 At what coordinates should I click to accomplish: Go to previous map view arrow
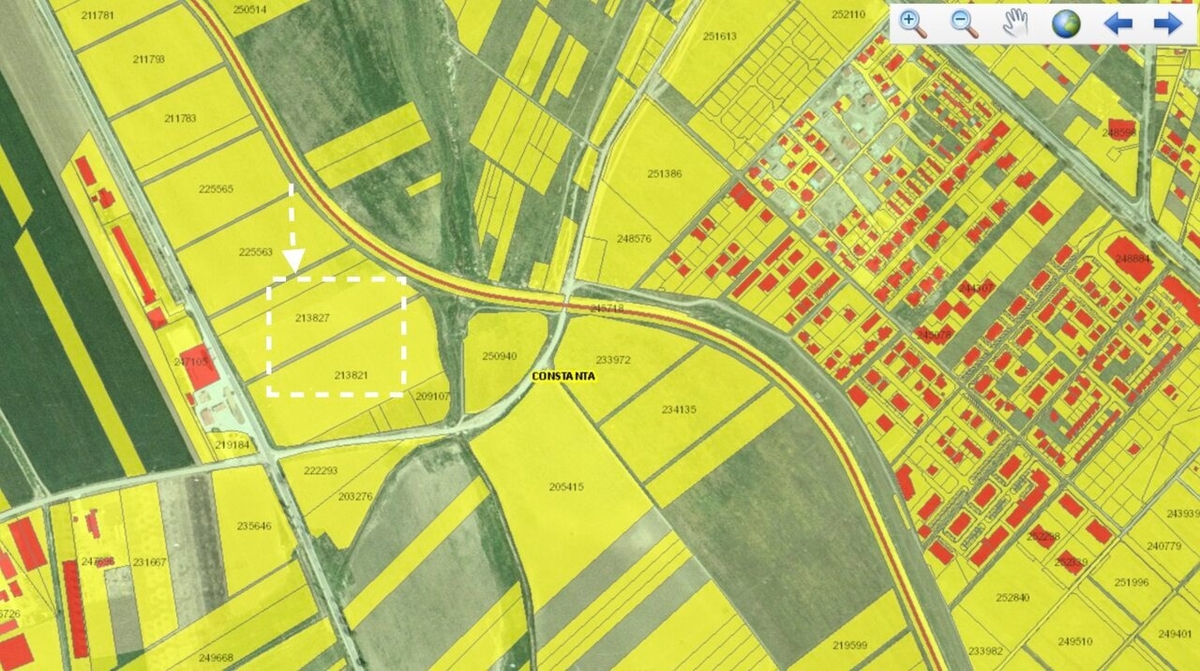1117,23
